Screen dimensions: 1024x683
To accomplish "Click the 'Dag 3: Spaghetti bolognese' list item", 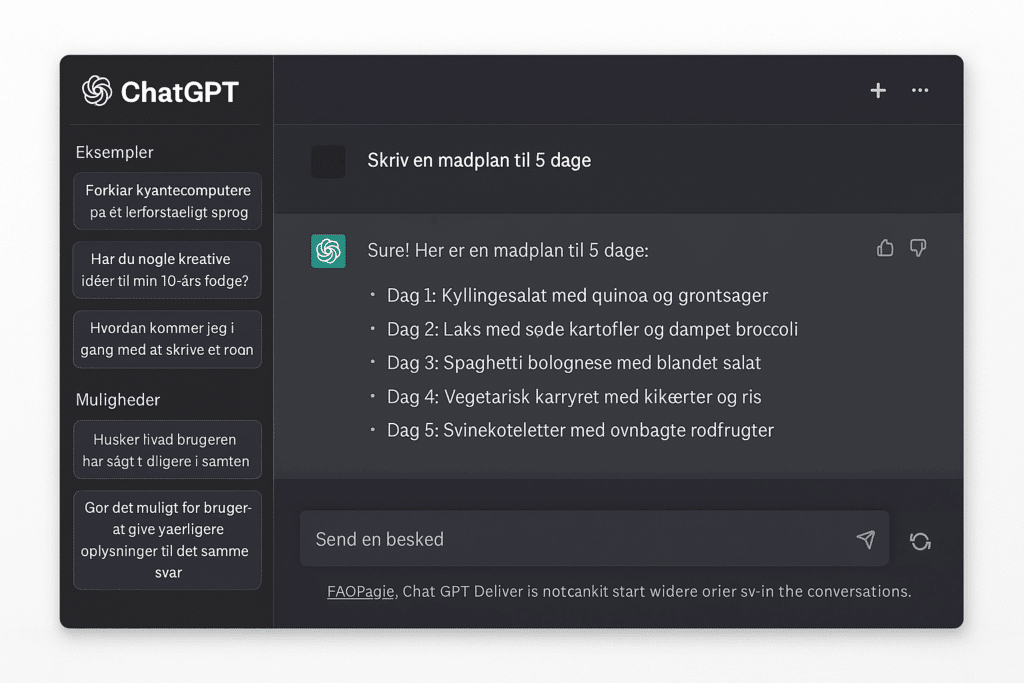I will 574,363.
